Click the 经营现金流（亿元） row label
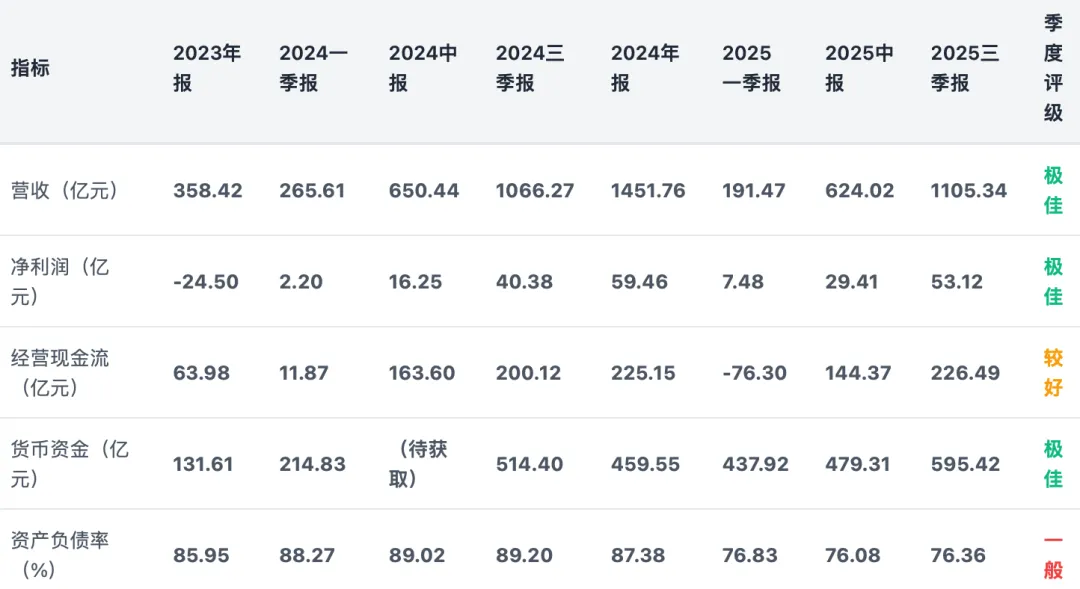Screen dimensions: 1080x589 (x=60, y=372)
